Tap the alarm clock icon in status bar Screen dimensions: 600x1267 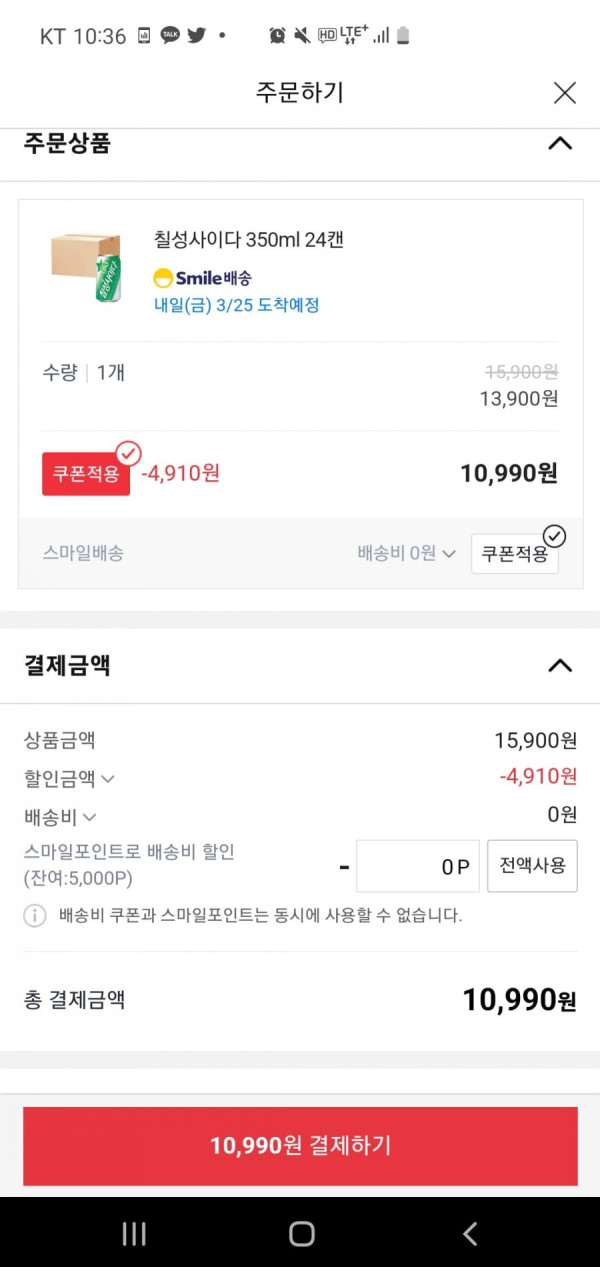point(277,36)
